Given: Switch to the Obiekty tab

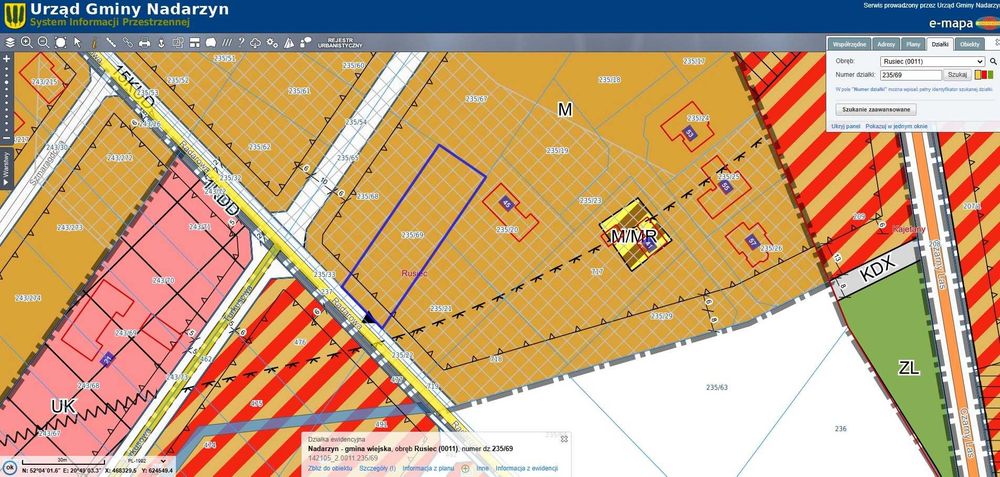Looking at the screenshot, I should click(970, 44).
